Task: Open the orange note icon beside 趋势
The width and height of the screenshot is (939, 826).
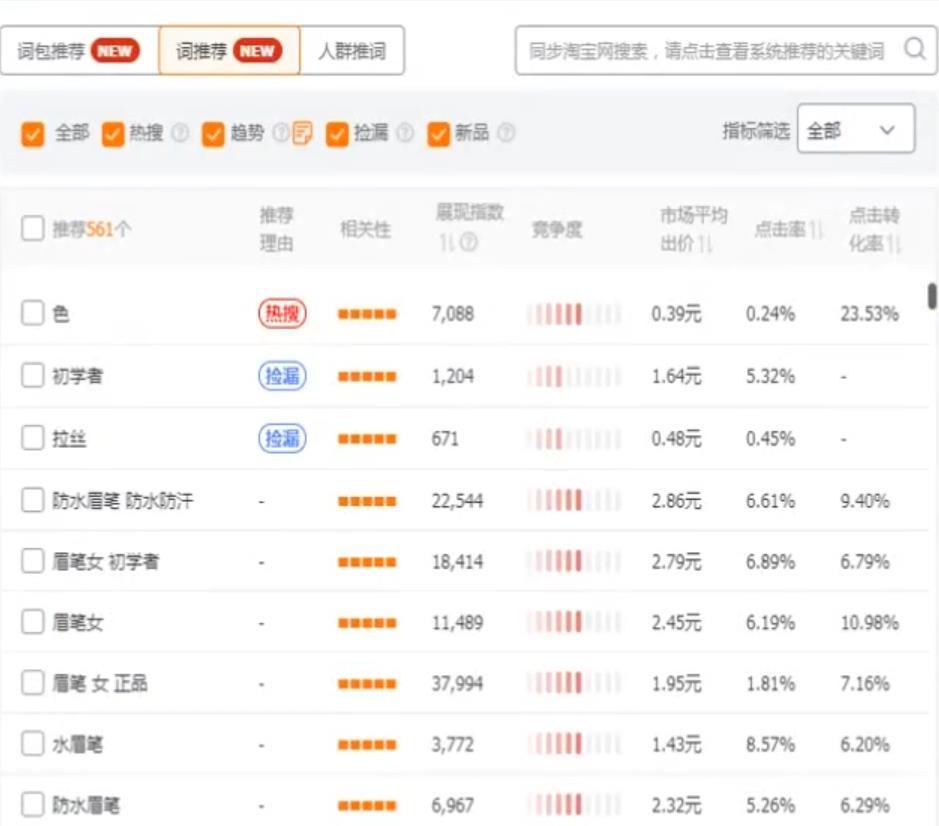Action: click(302, 133)
